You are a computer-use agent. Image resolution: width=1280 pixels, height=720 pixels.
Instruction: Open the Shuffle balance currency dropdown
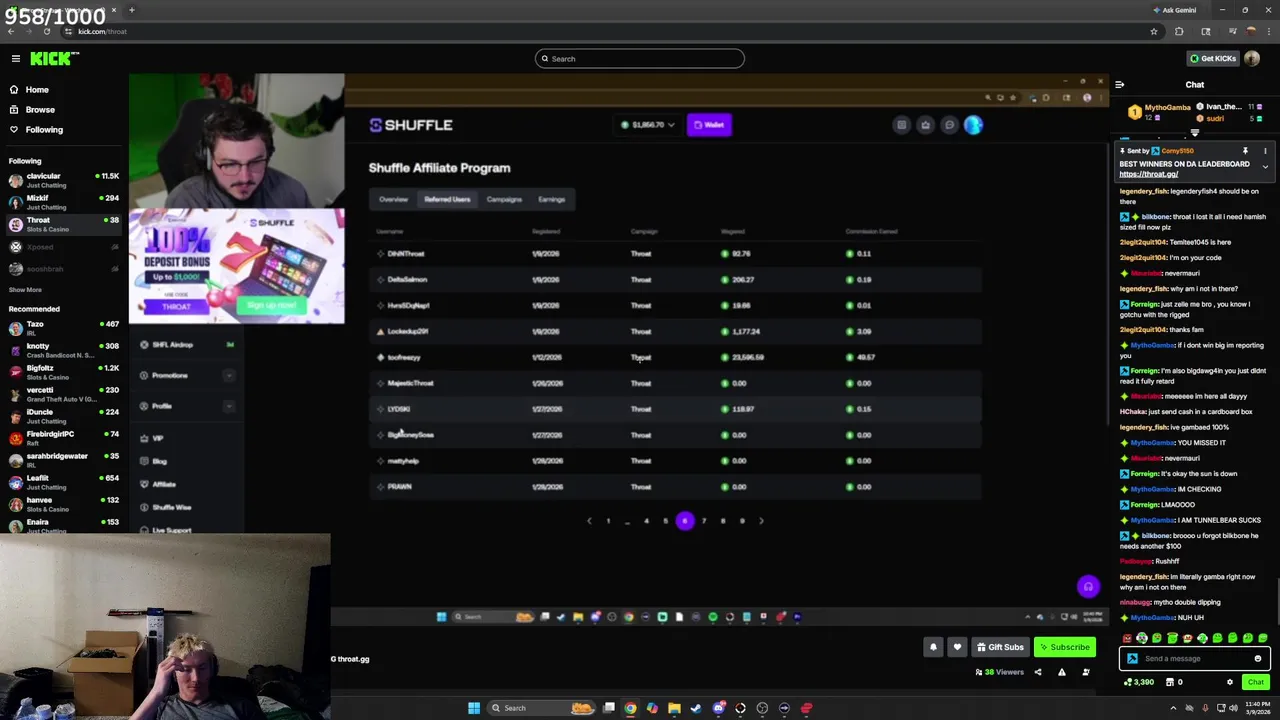pos(647,125)
